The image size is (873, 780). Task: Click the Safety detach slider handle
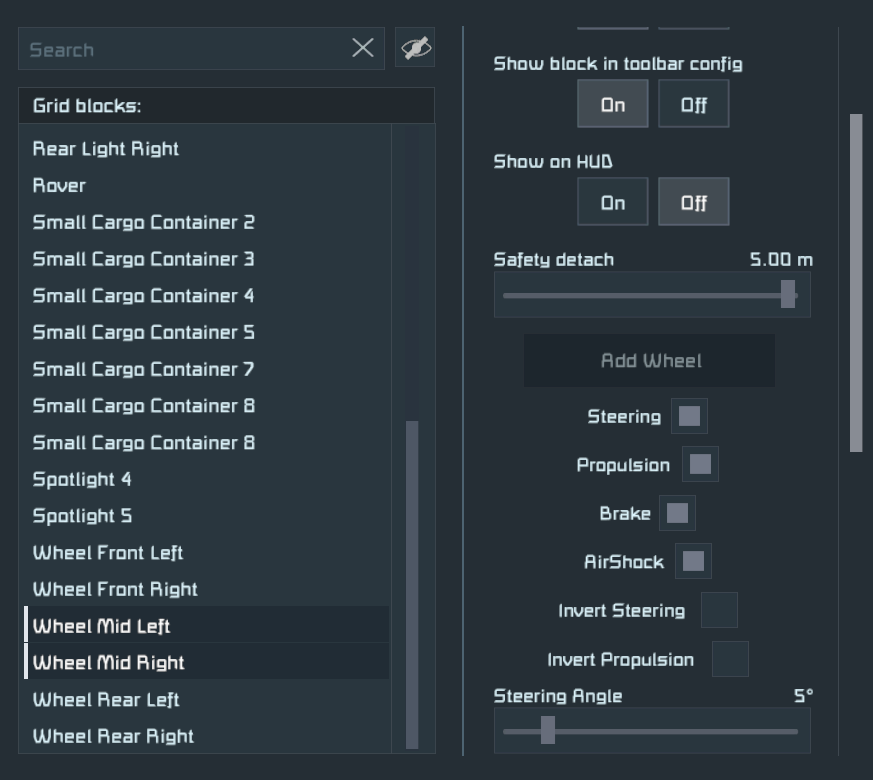click(x=788, y=295)
